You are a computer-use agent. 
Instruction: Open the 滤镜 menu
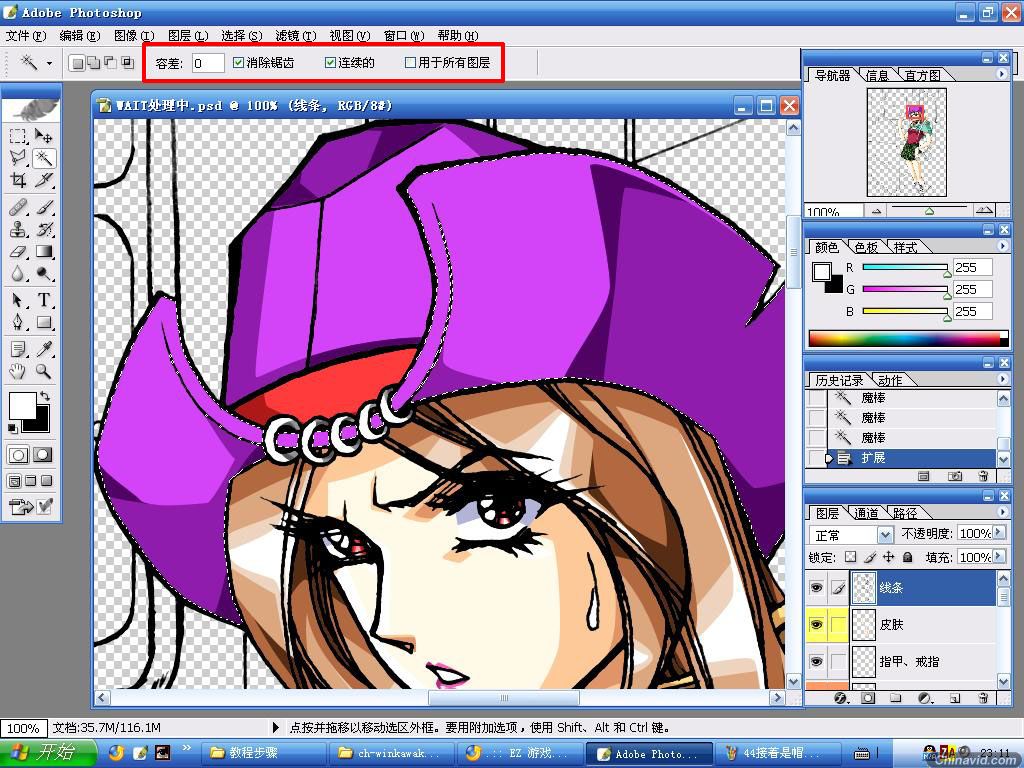295,35
